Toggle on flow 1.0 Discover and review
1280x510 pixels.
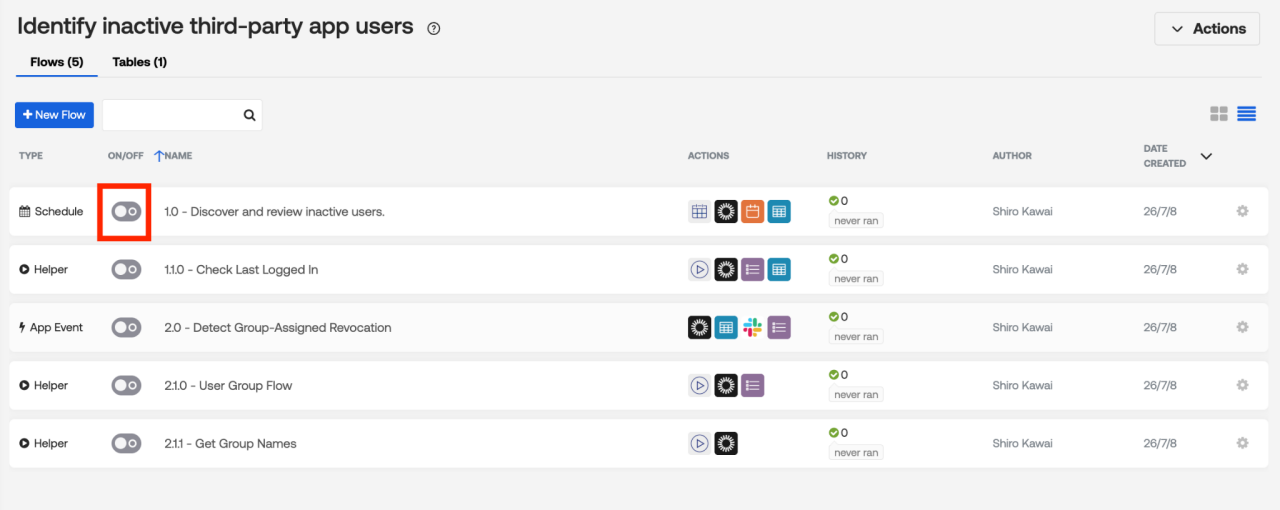[126, 211]
